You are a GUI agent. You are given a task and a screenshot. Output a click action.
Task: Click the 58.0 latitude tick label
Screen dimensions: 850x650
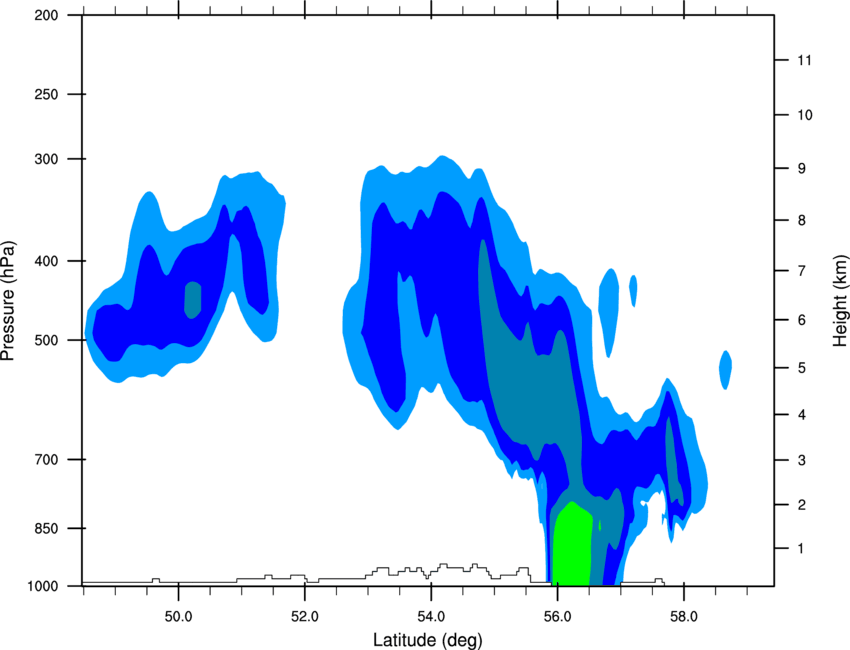click(x=684, y=617)
